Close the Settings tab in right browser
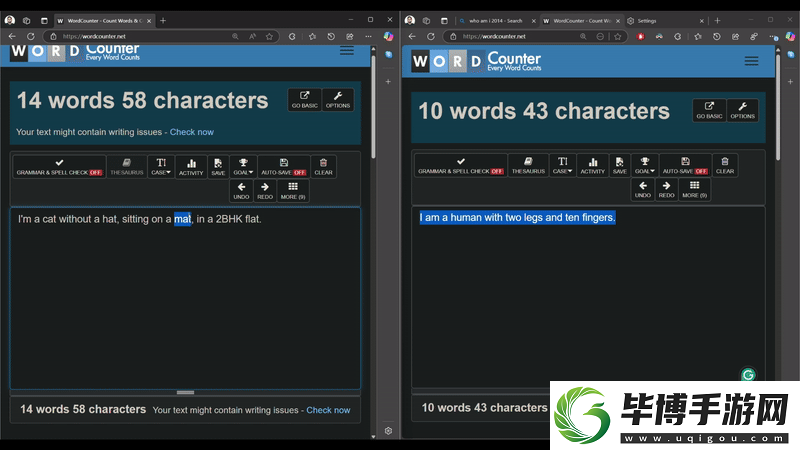This screenshot has height=450, width=800. click(x=702, y=21)
